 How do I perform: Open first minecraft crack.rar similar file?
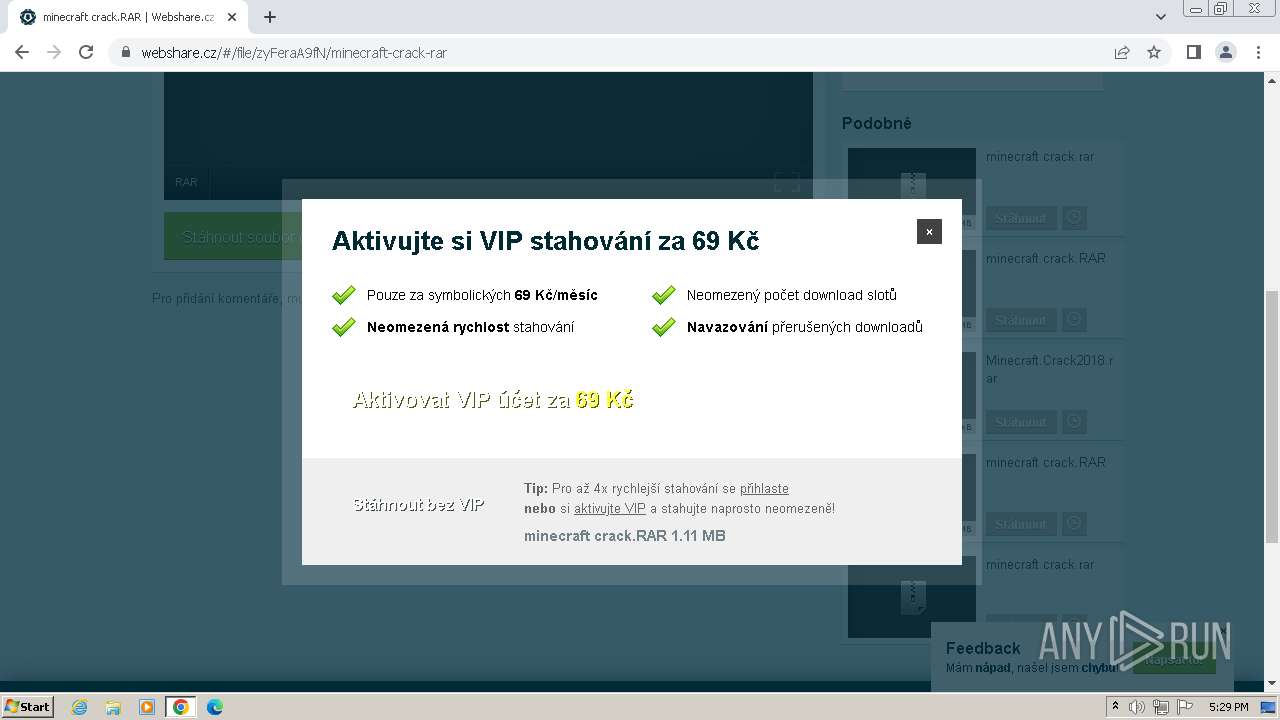(1040, 157)
